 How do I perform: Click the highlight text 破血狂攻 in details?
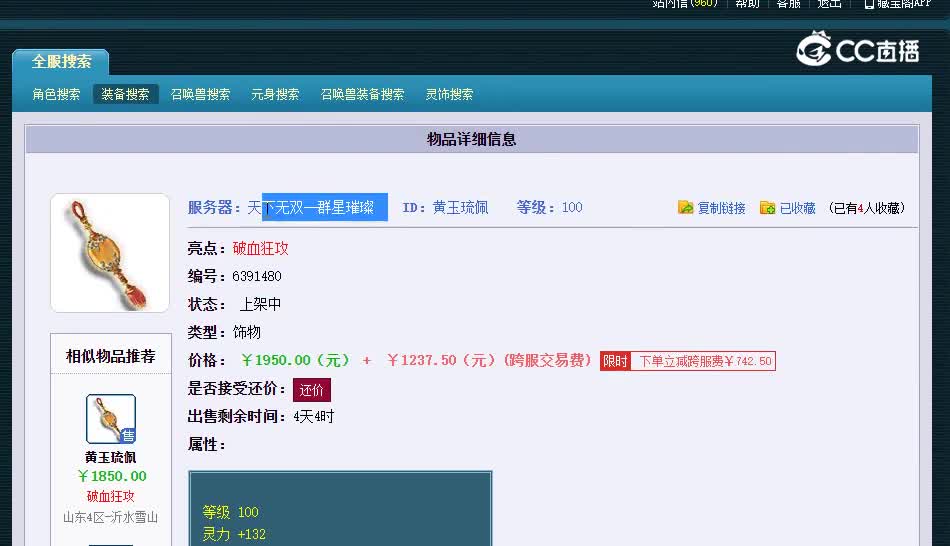coord(261,248)
